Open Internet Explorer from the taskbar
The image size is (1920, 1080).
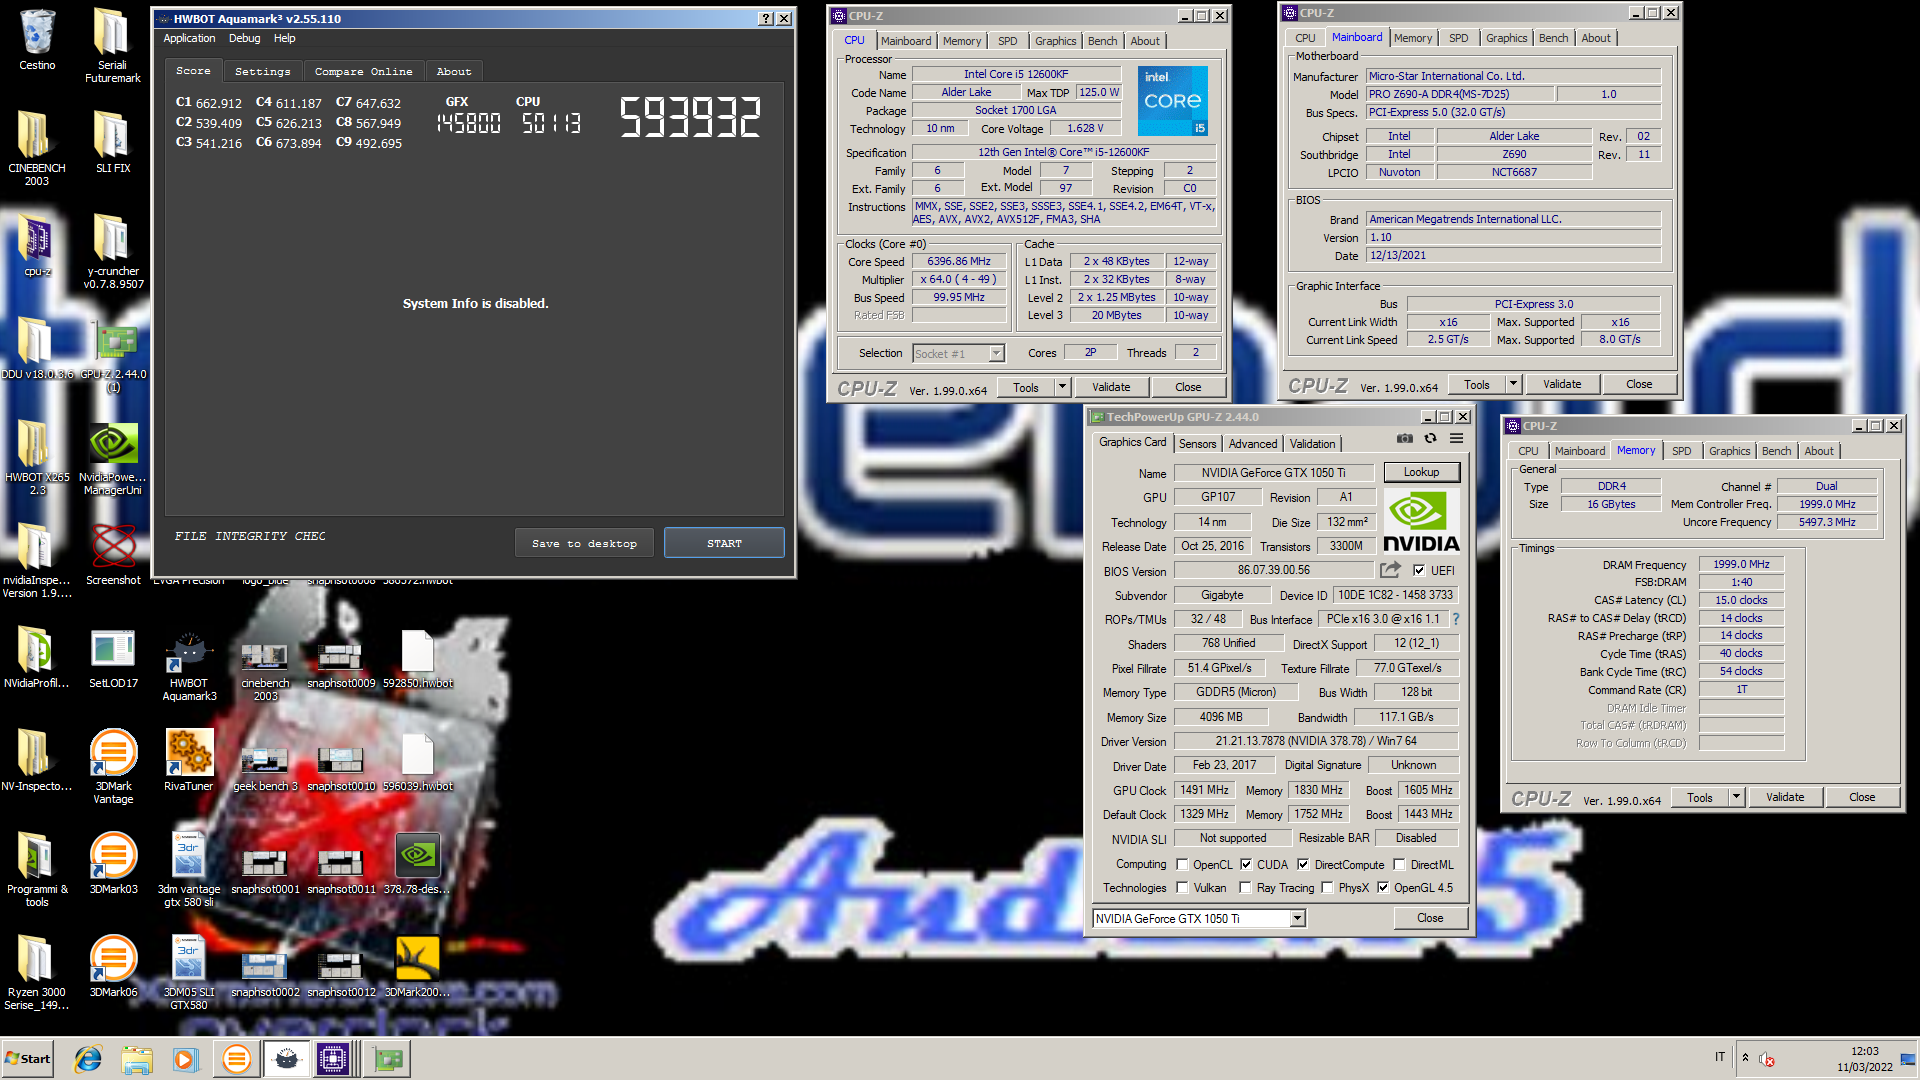click(x=88, y=1059)
